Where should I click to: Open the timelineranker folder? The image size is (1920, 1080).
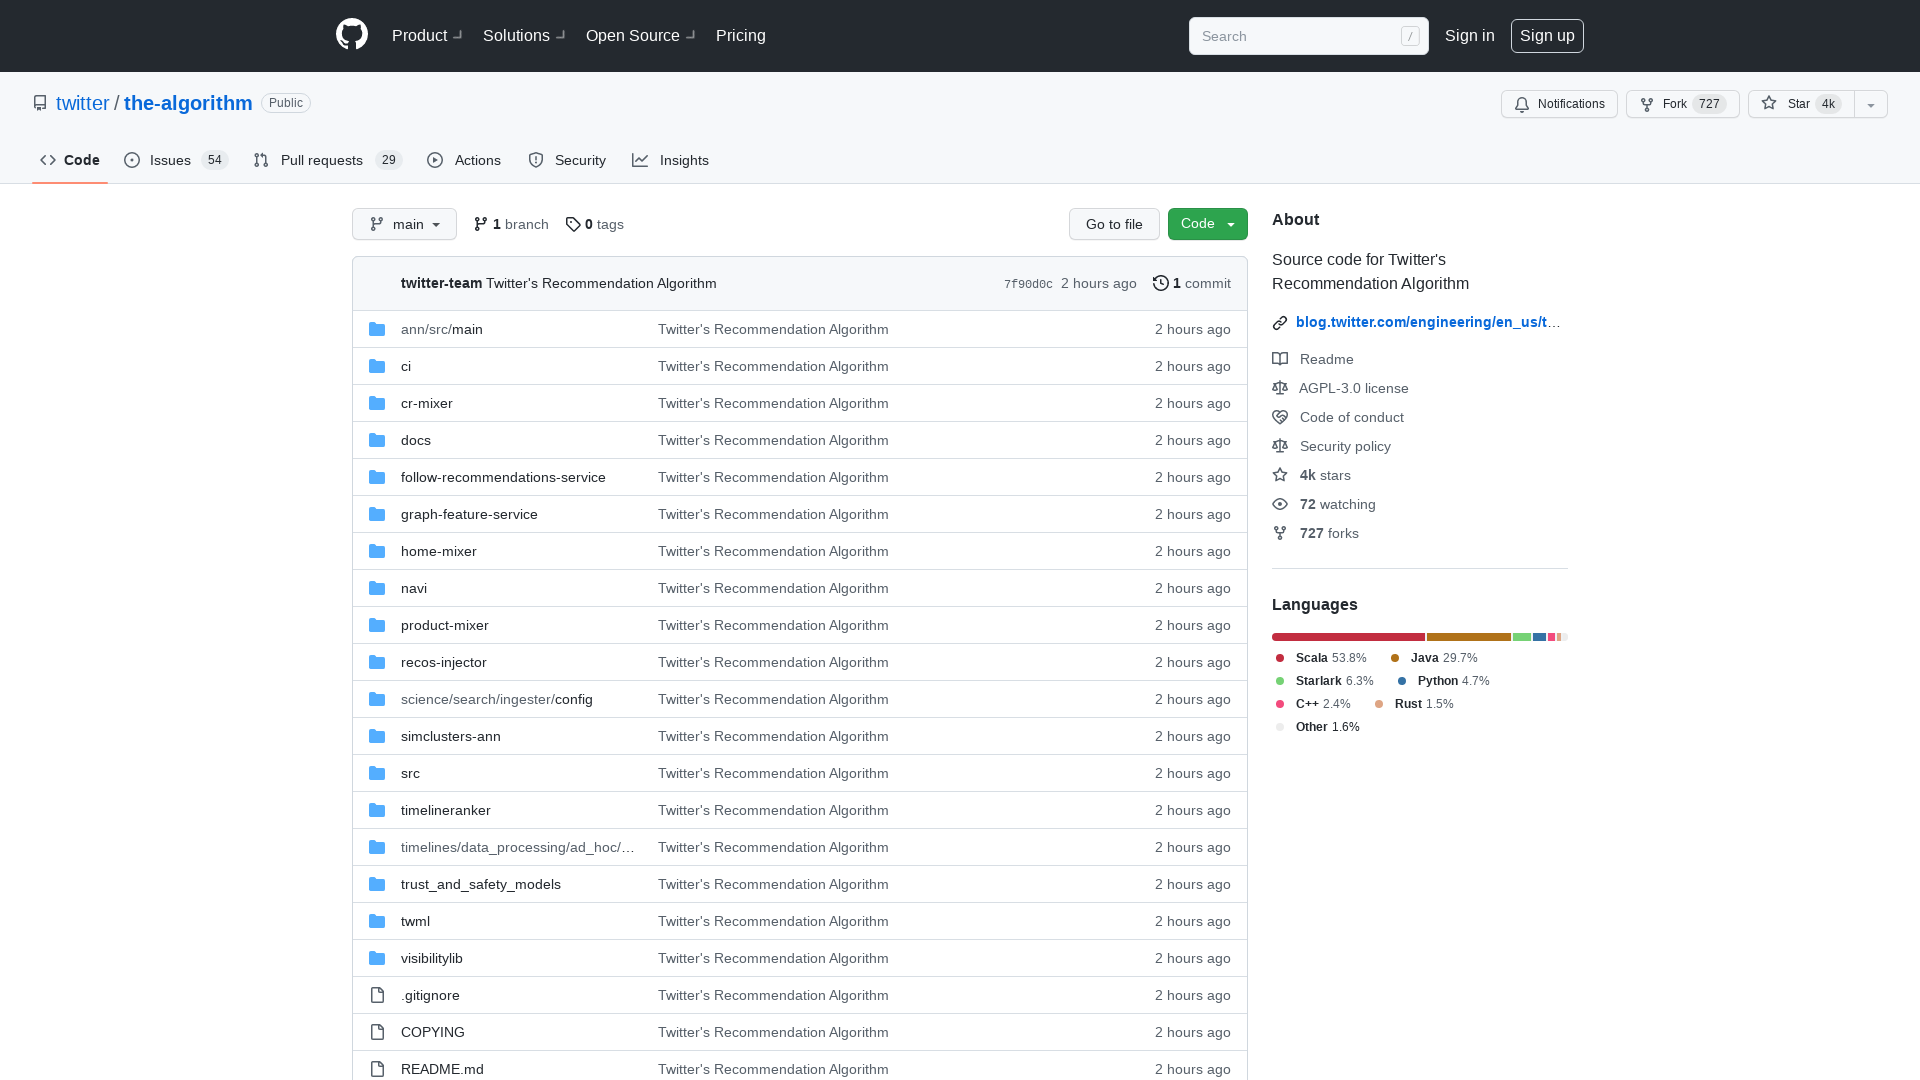[446, 810]
